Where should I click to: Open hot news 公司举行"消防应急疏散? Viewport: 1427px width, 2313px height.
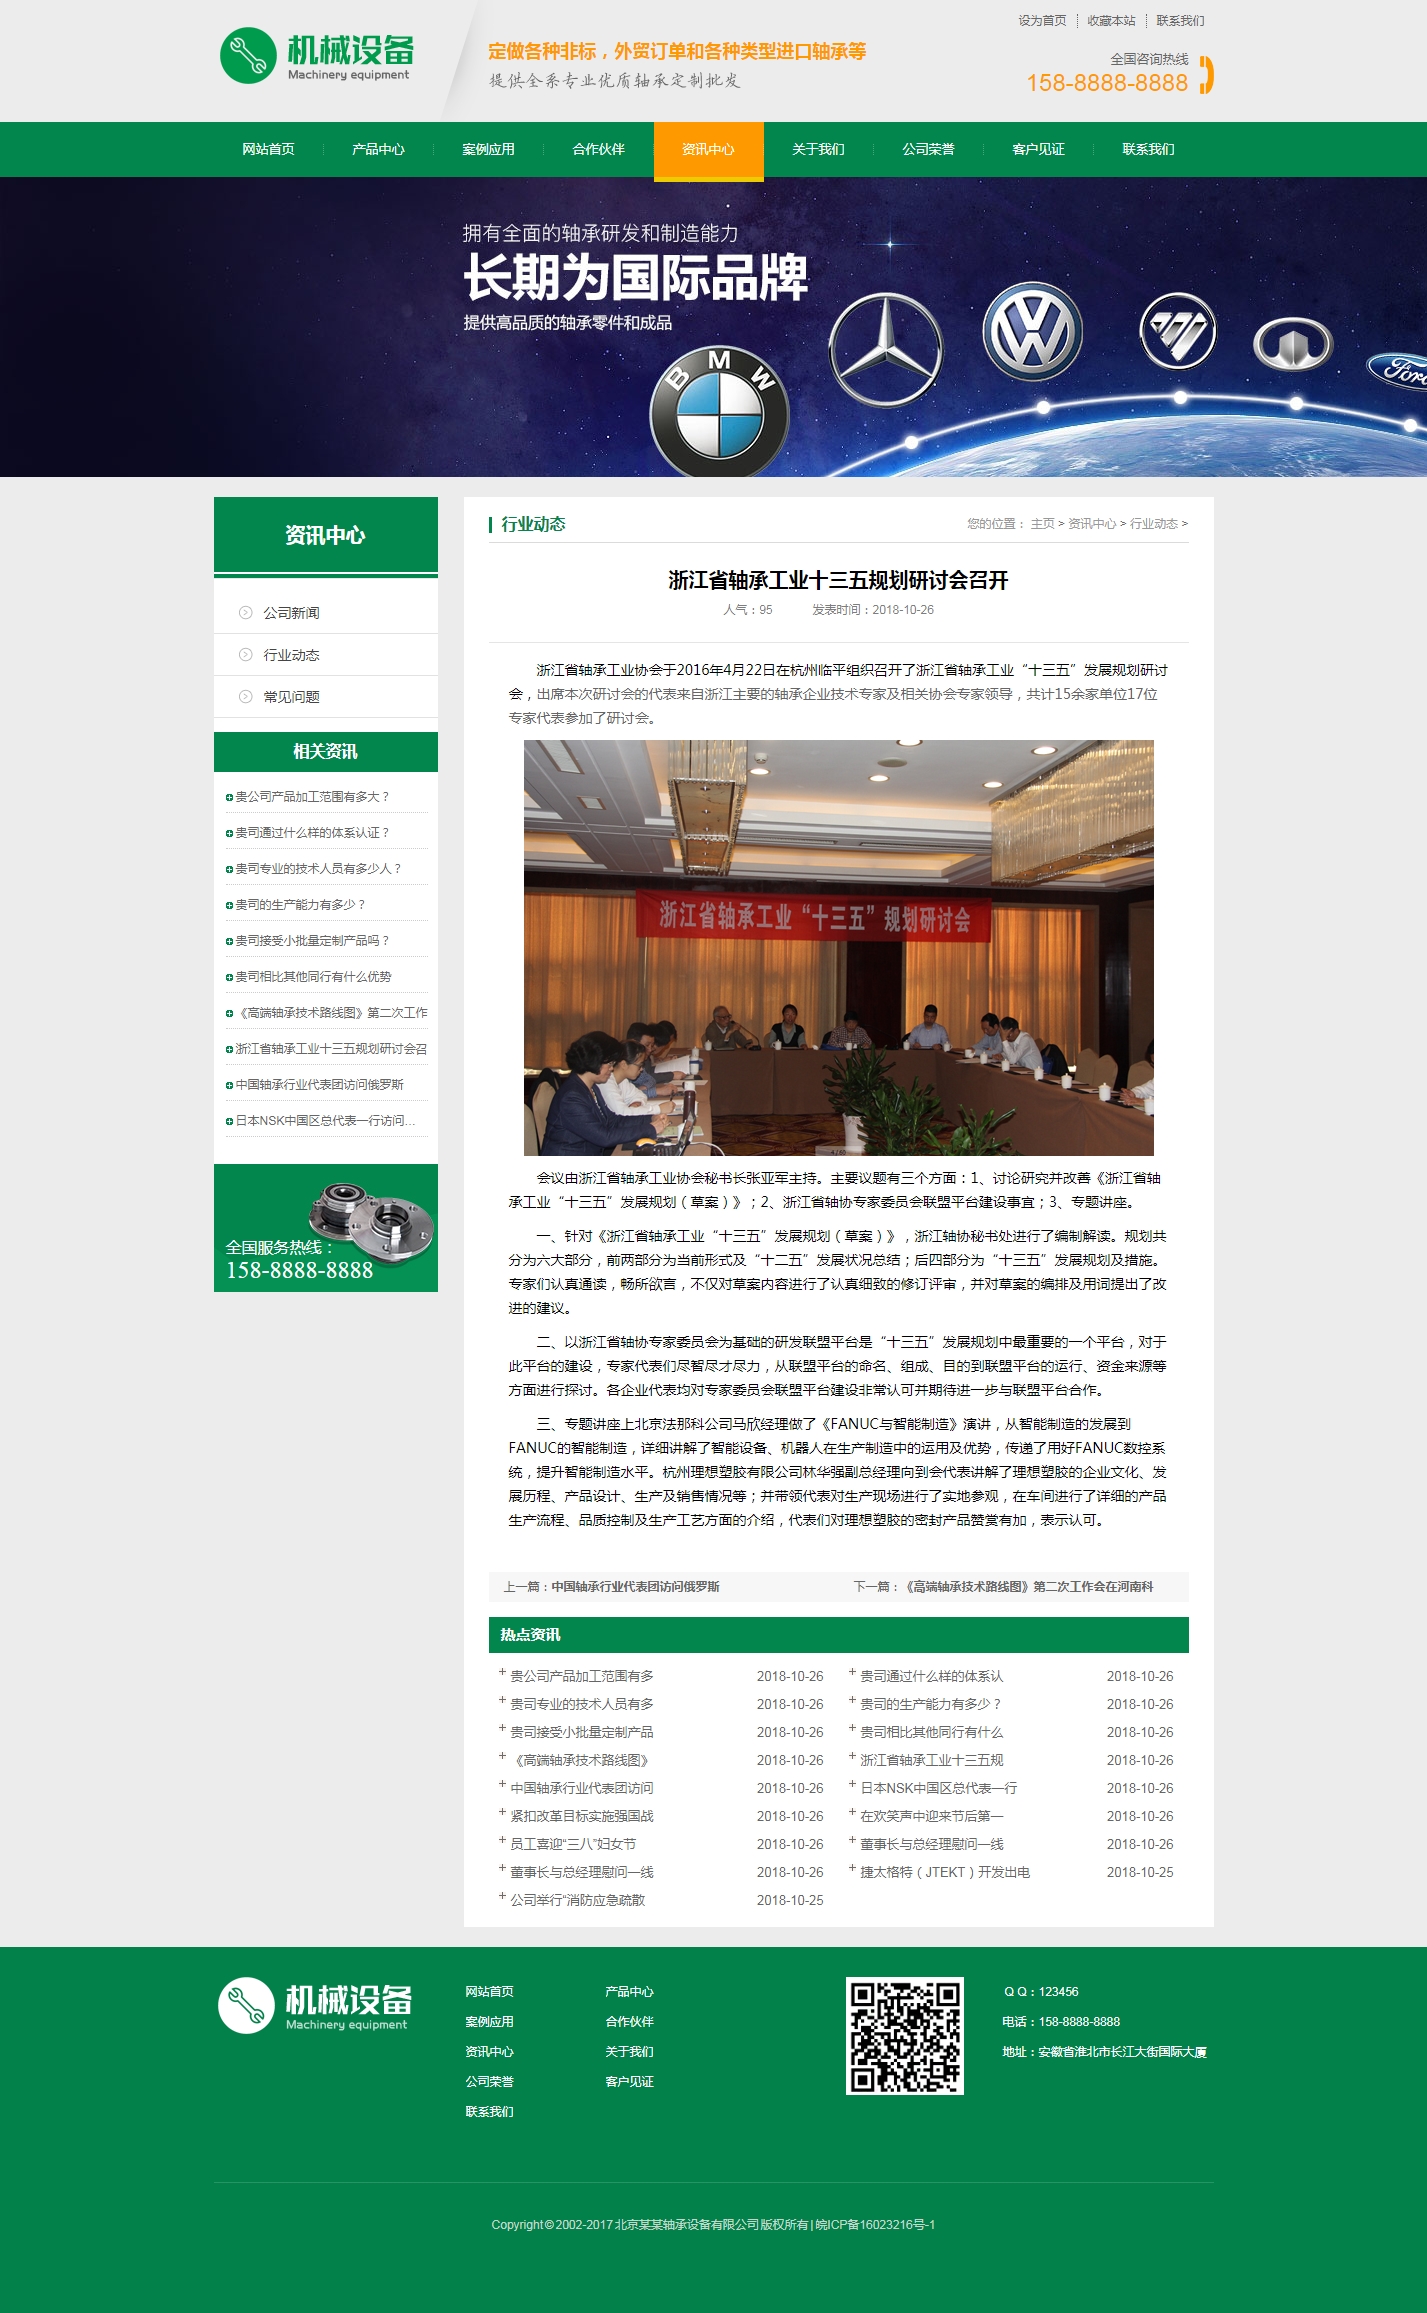(577, 1901)
